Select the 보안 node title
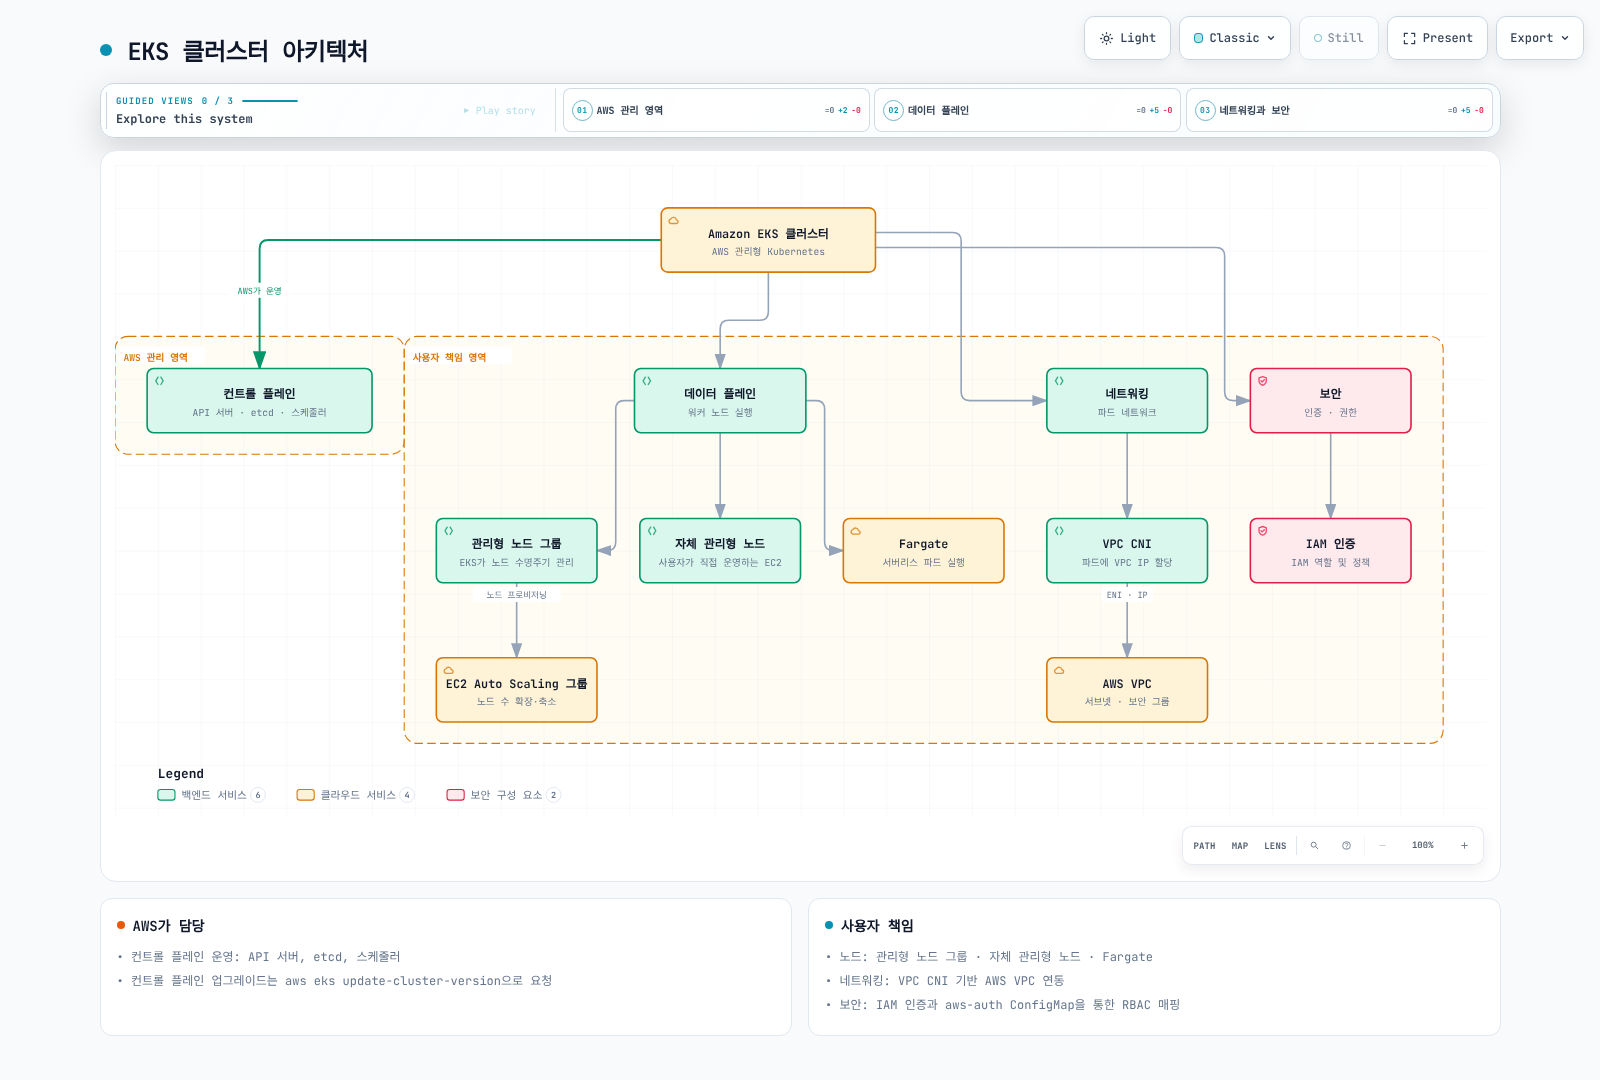The image size is (1600, 1080). tap(1330, 394)
